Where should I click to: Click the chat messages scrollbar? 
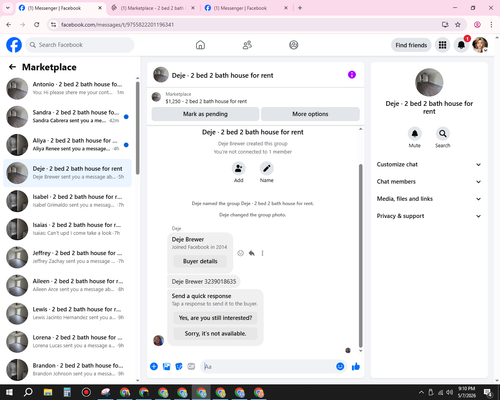coord(360,256)
